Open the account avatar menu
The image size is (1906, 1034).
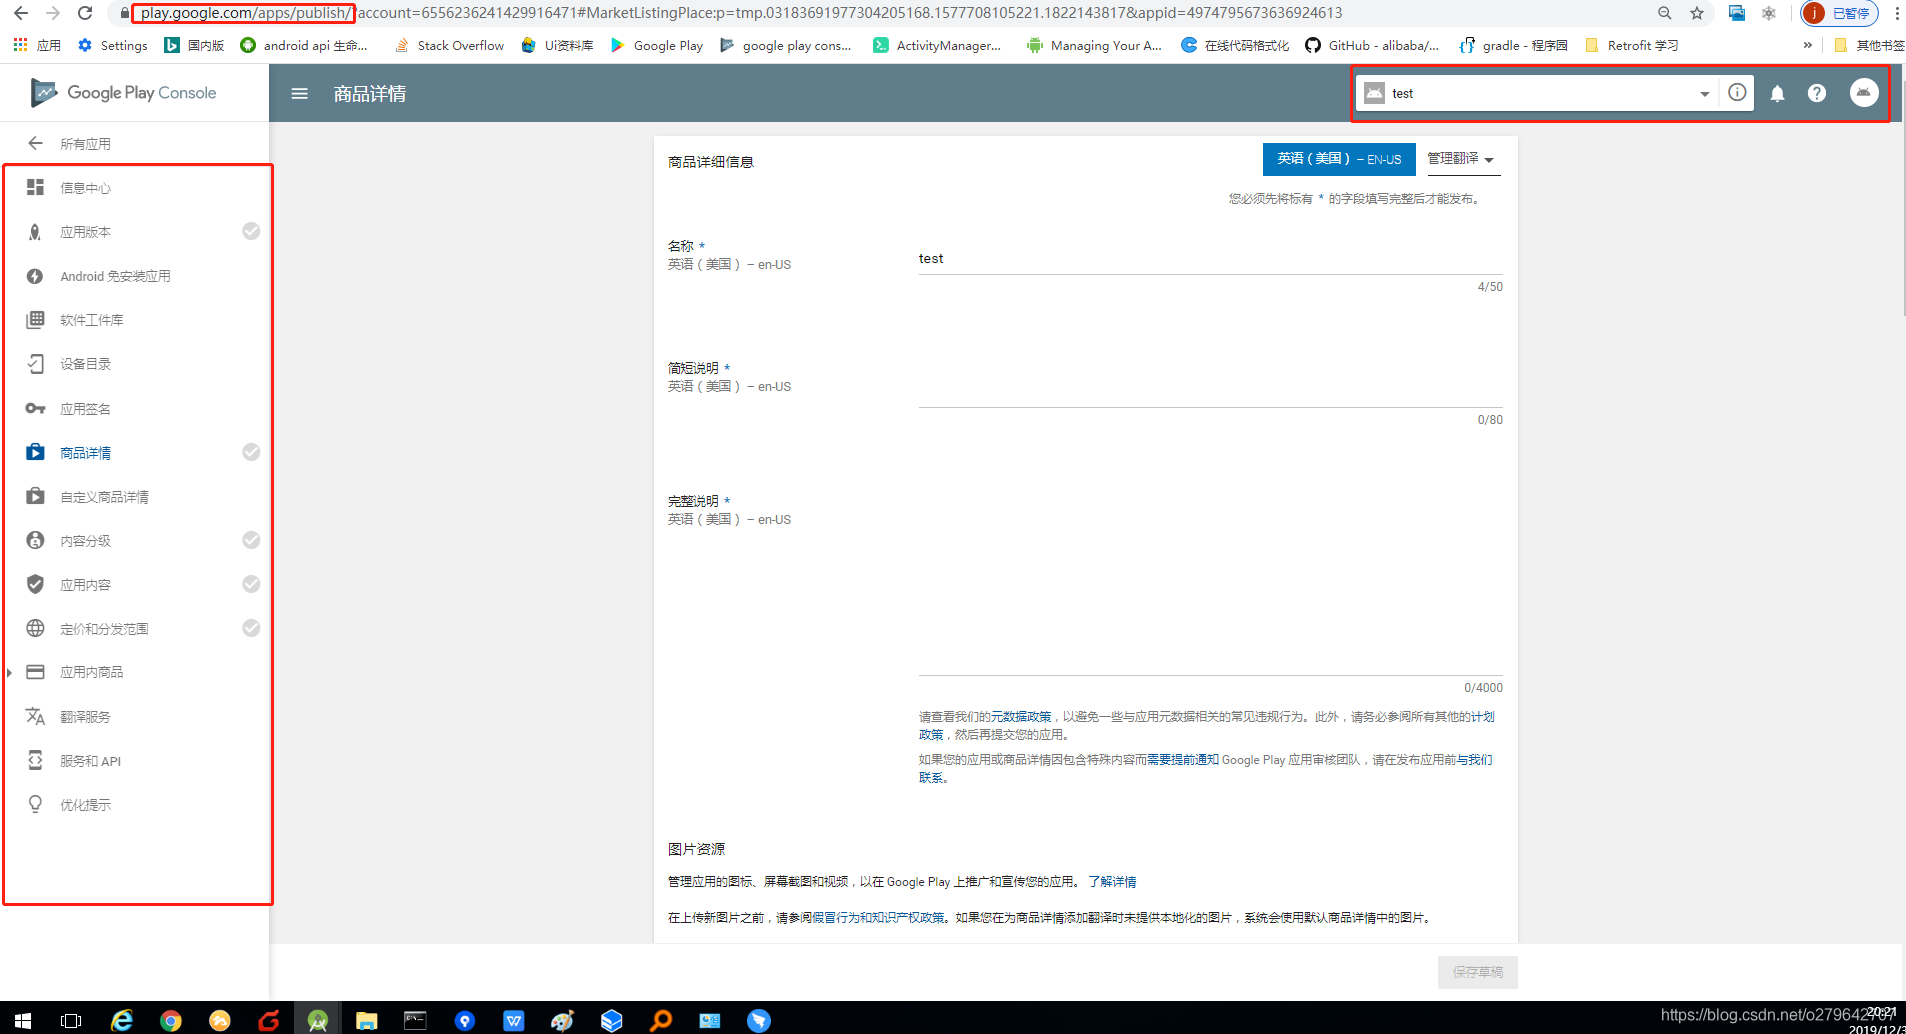(1864, 92)
